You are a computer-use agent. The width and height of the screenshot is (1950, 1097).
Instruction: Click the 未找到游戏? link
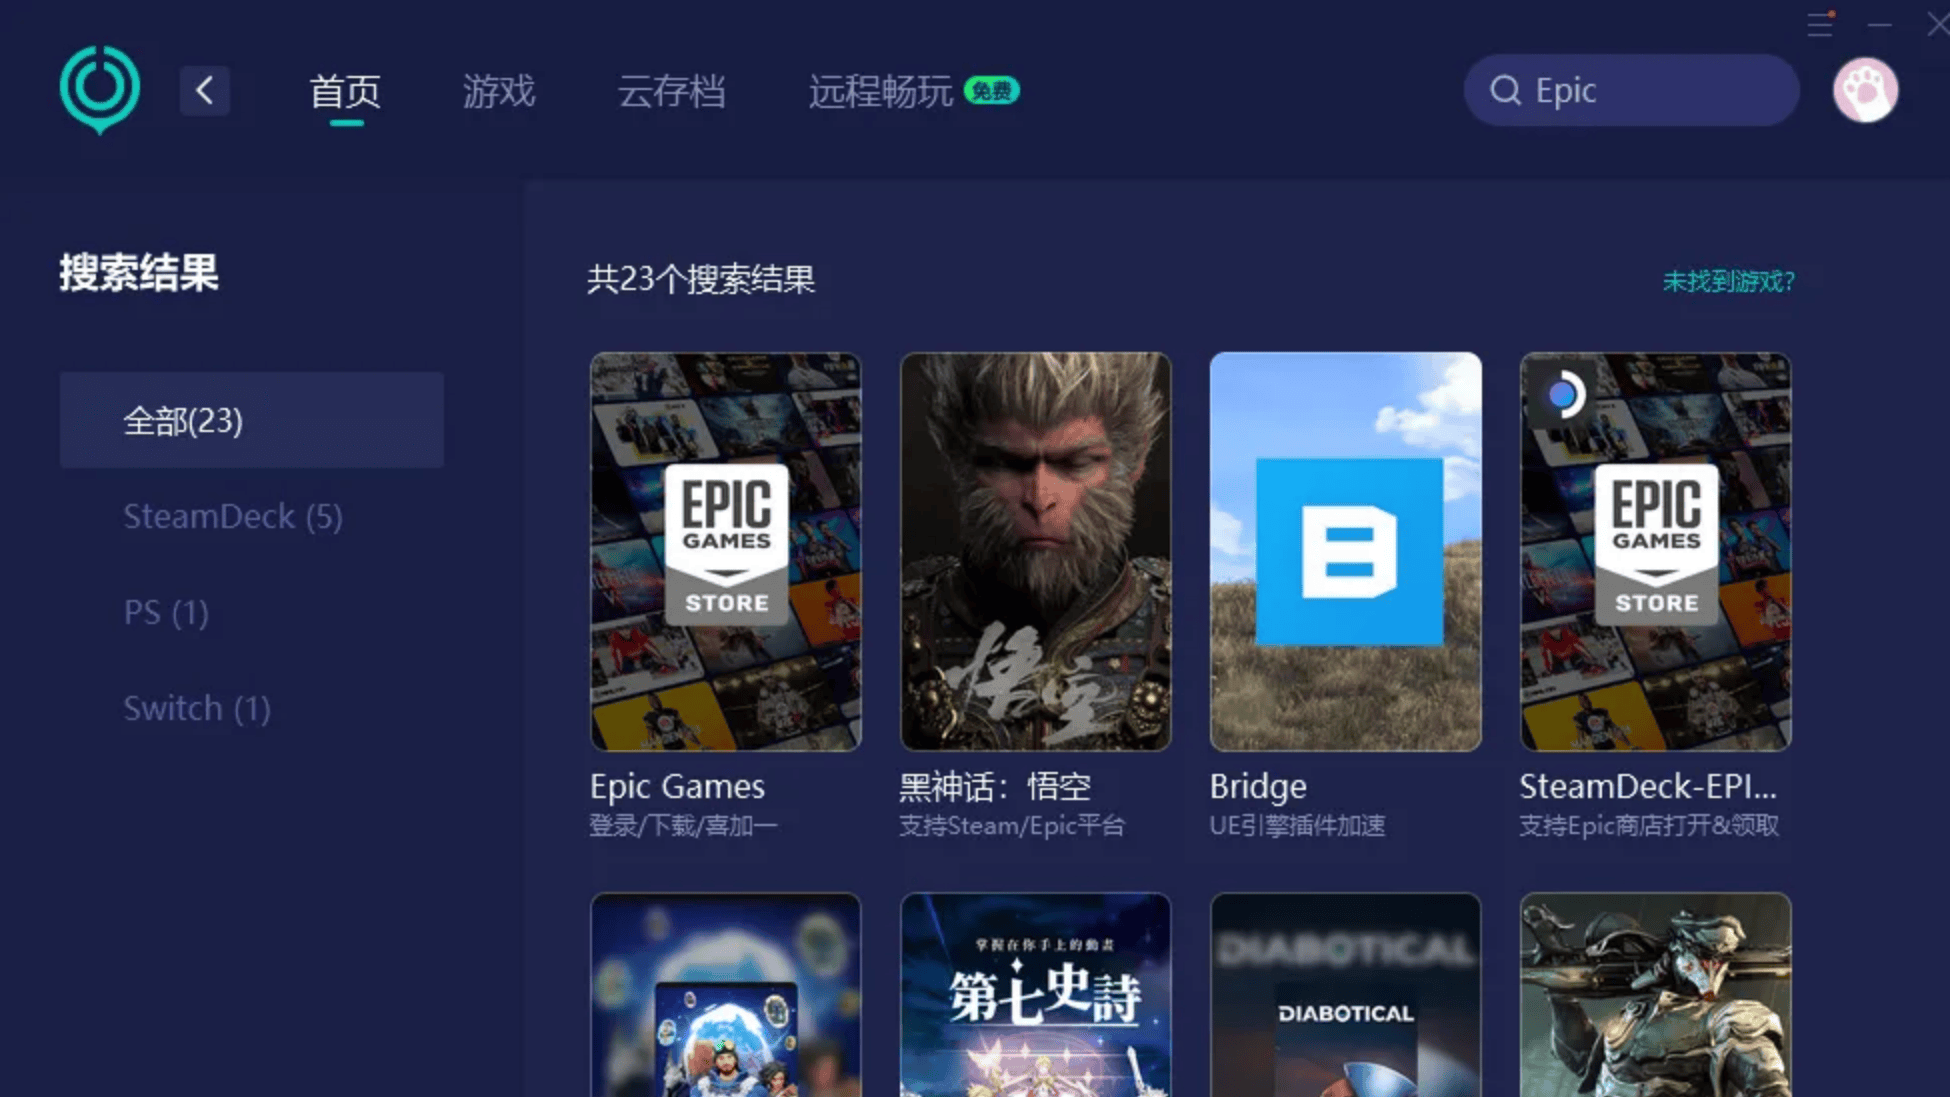pos(1729,281)
